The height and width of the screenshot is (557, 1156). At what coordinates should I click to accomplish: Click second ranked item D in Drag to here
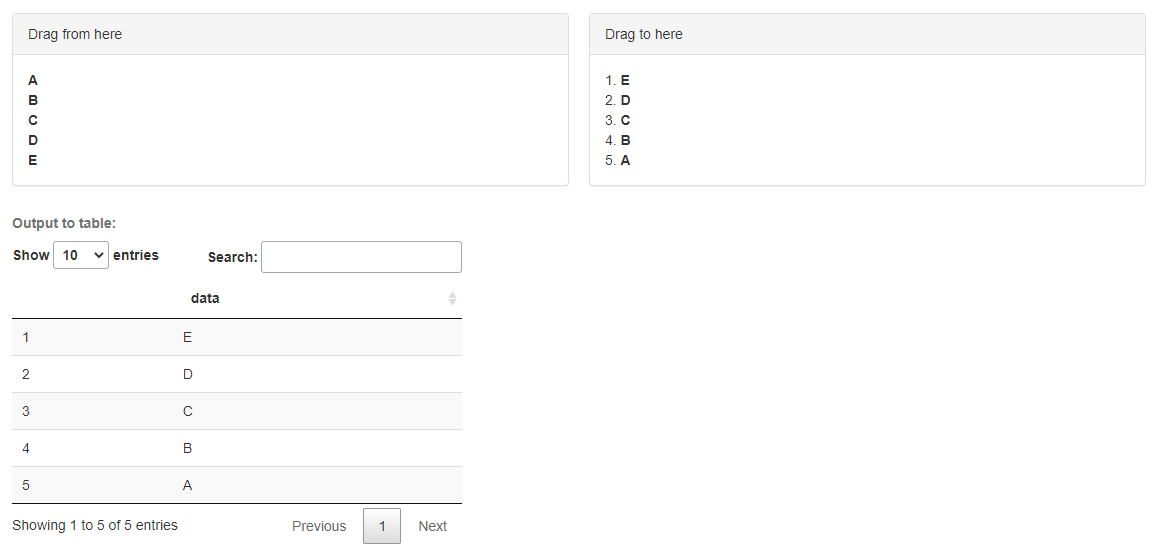point(625,100)
